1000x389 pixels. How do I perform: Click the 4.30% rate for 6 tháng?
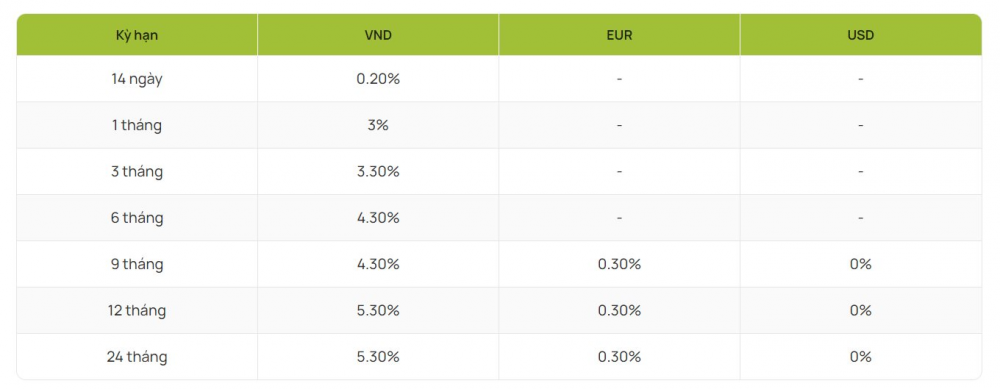pyautogui.click(x=378, y=217)
